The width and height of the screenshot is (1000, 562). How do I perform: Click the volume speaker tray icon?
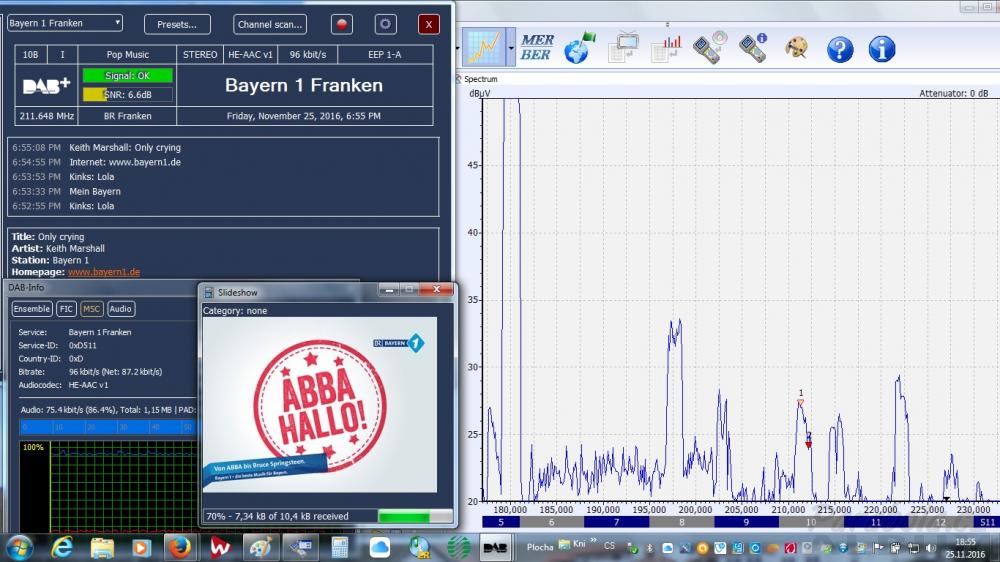click(x=930, y=548)
